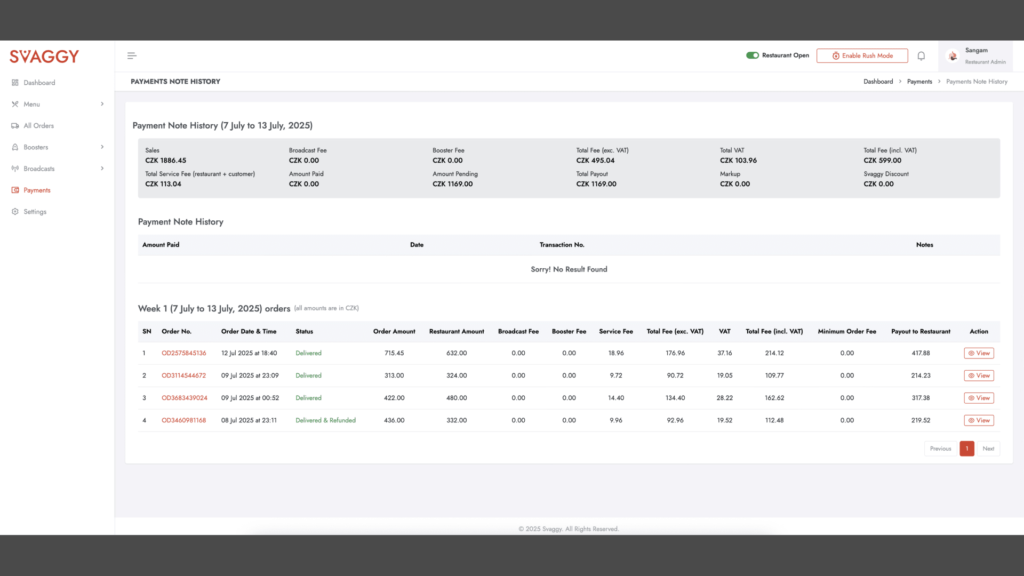Click the Dashboard sidebar icon
The height and width of the screenshot is (576, 1024).
click(15, 83)
